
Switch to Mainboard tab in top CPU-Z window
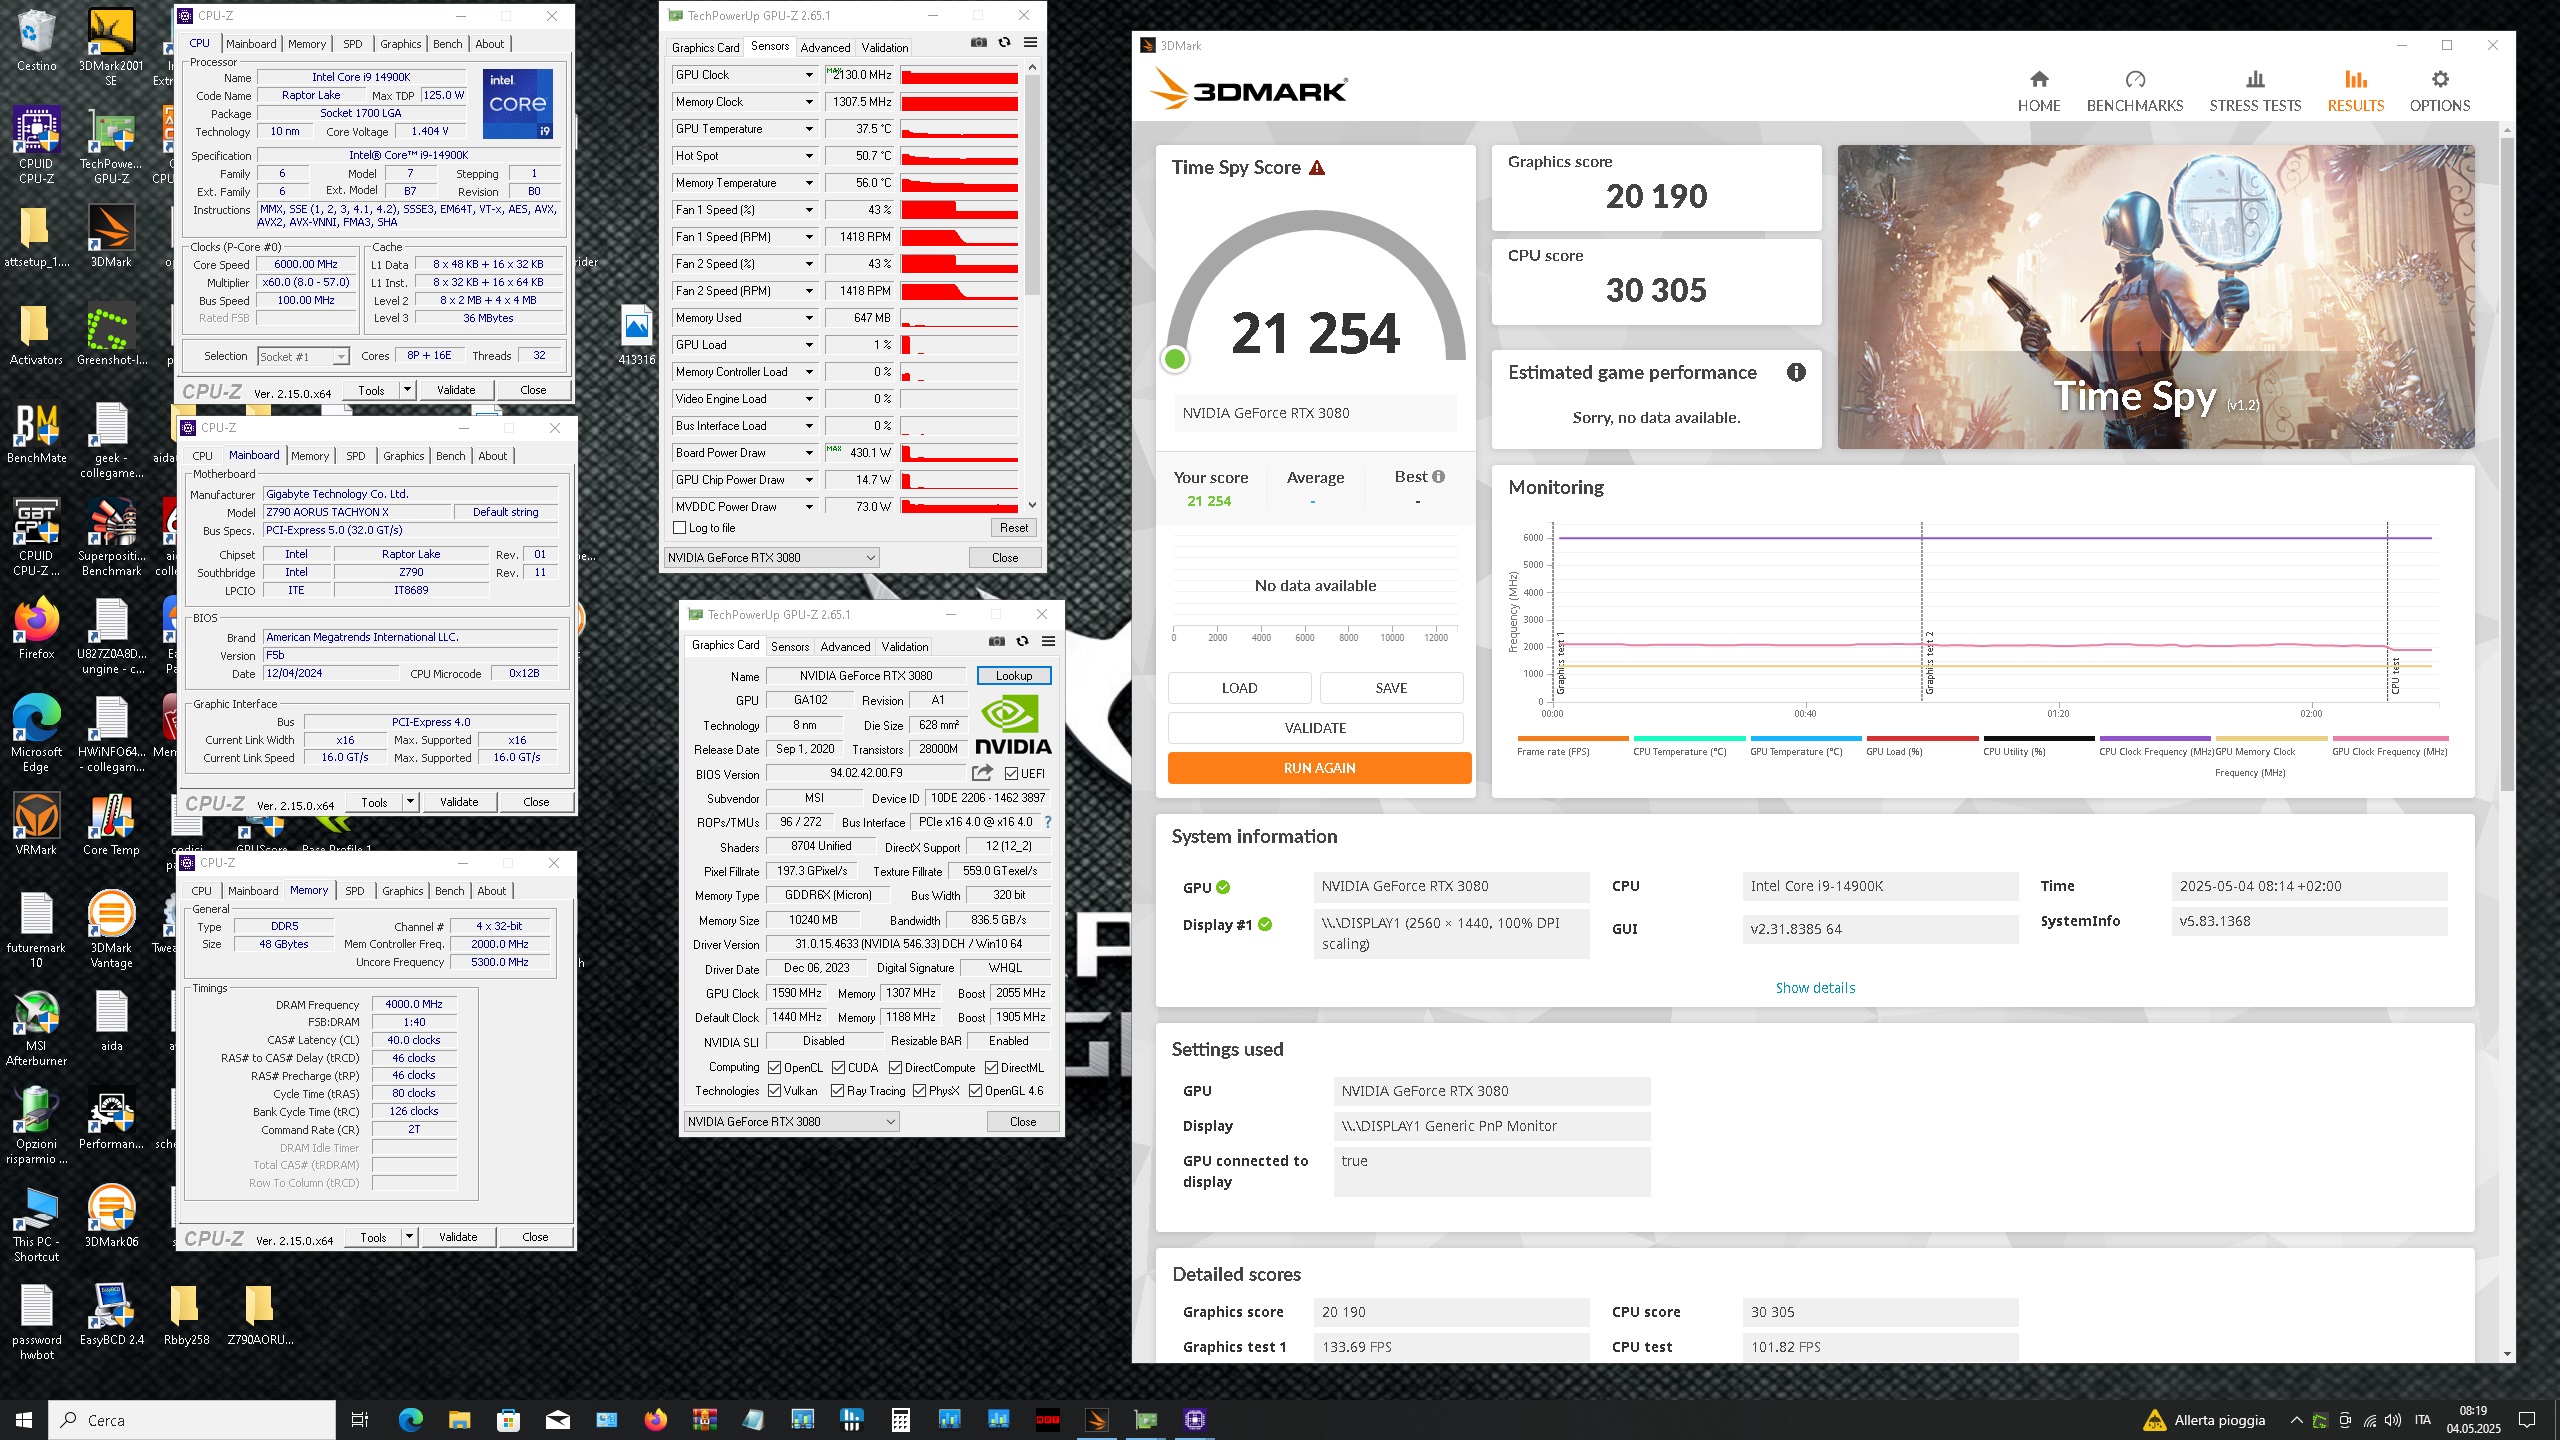[x=251, y=44]
